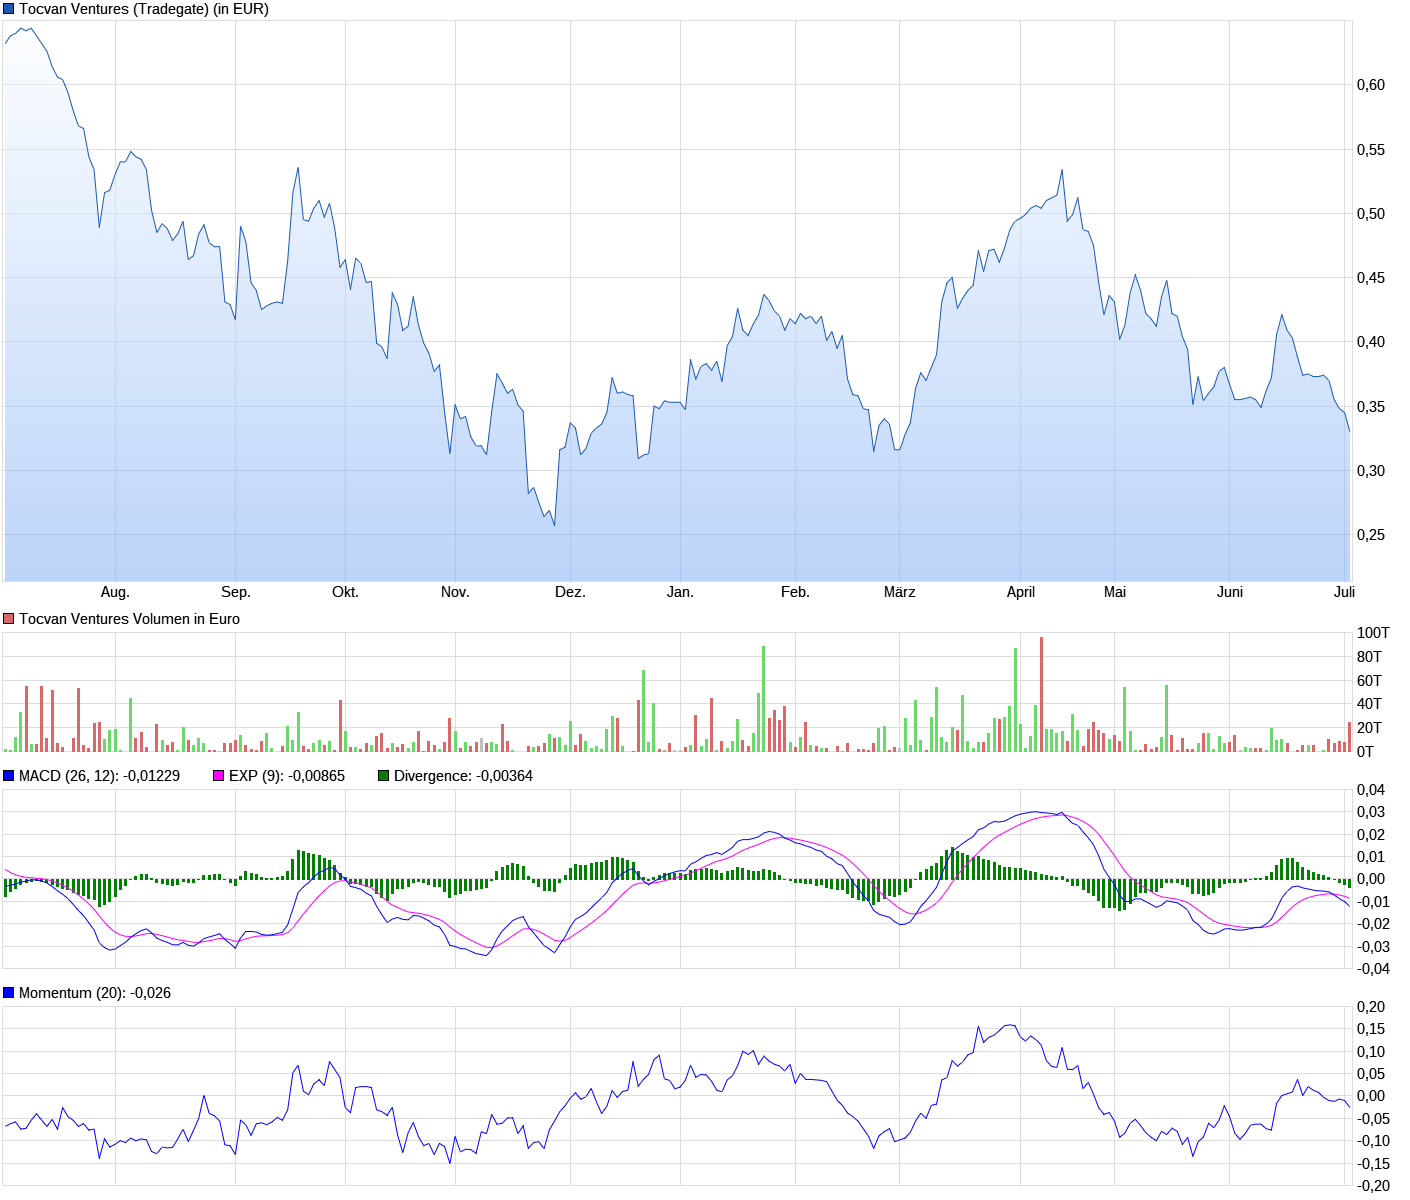The height and width of the screenshot is (1200, 1410).
Task: Click the 80T volume axis value
Action: pos(1370,657)
